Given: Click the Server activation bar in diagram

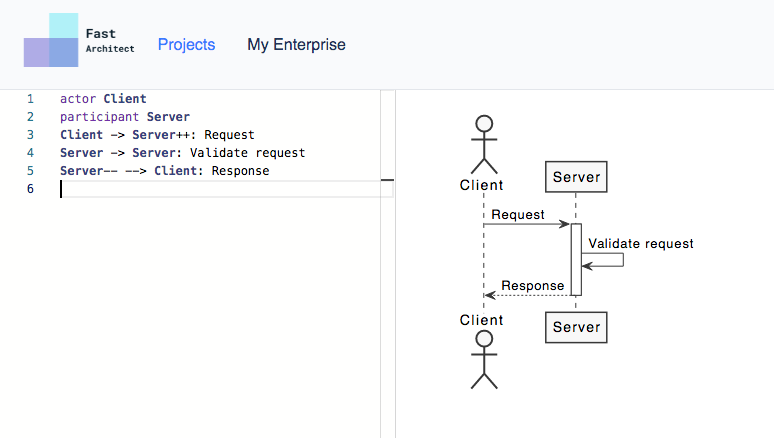Looking at the screenshot, I should click(576, 260).
